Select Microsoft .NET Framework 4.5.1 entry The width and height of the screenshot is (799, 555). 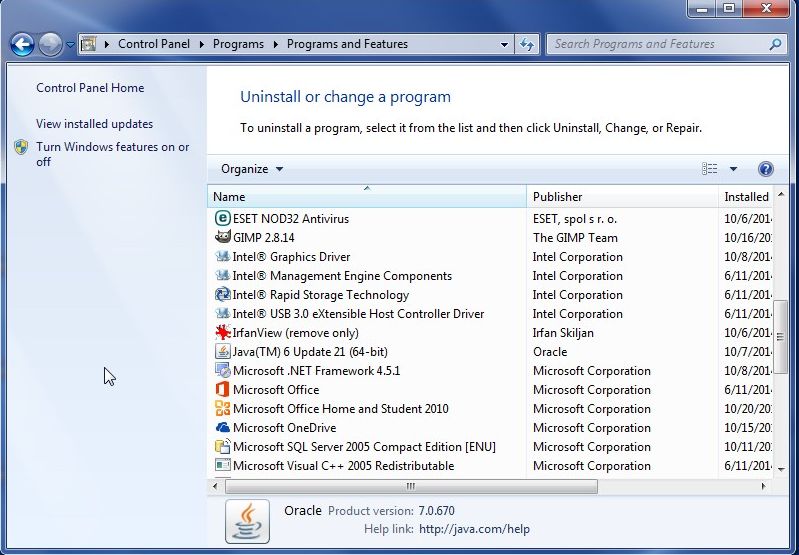click(x=316, y=371)
